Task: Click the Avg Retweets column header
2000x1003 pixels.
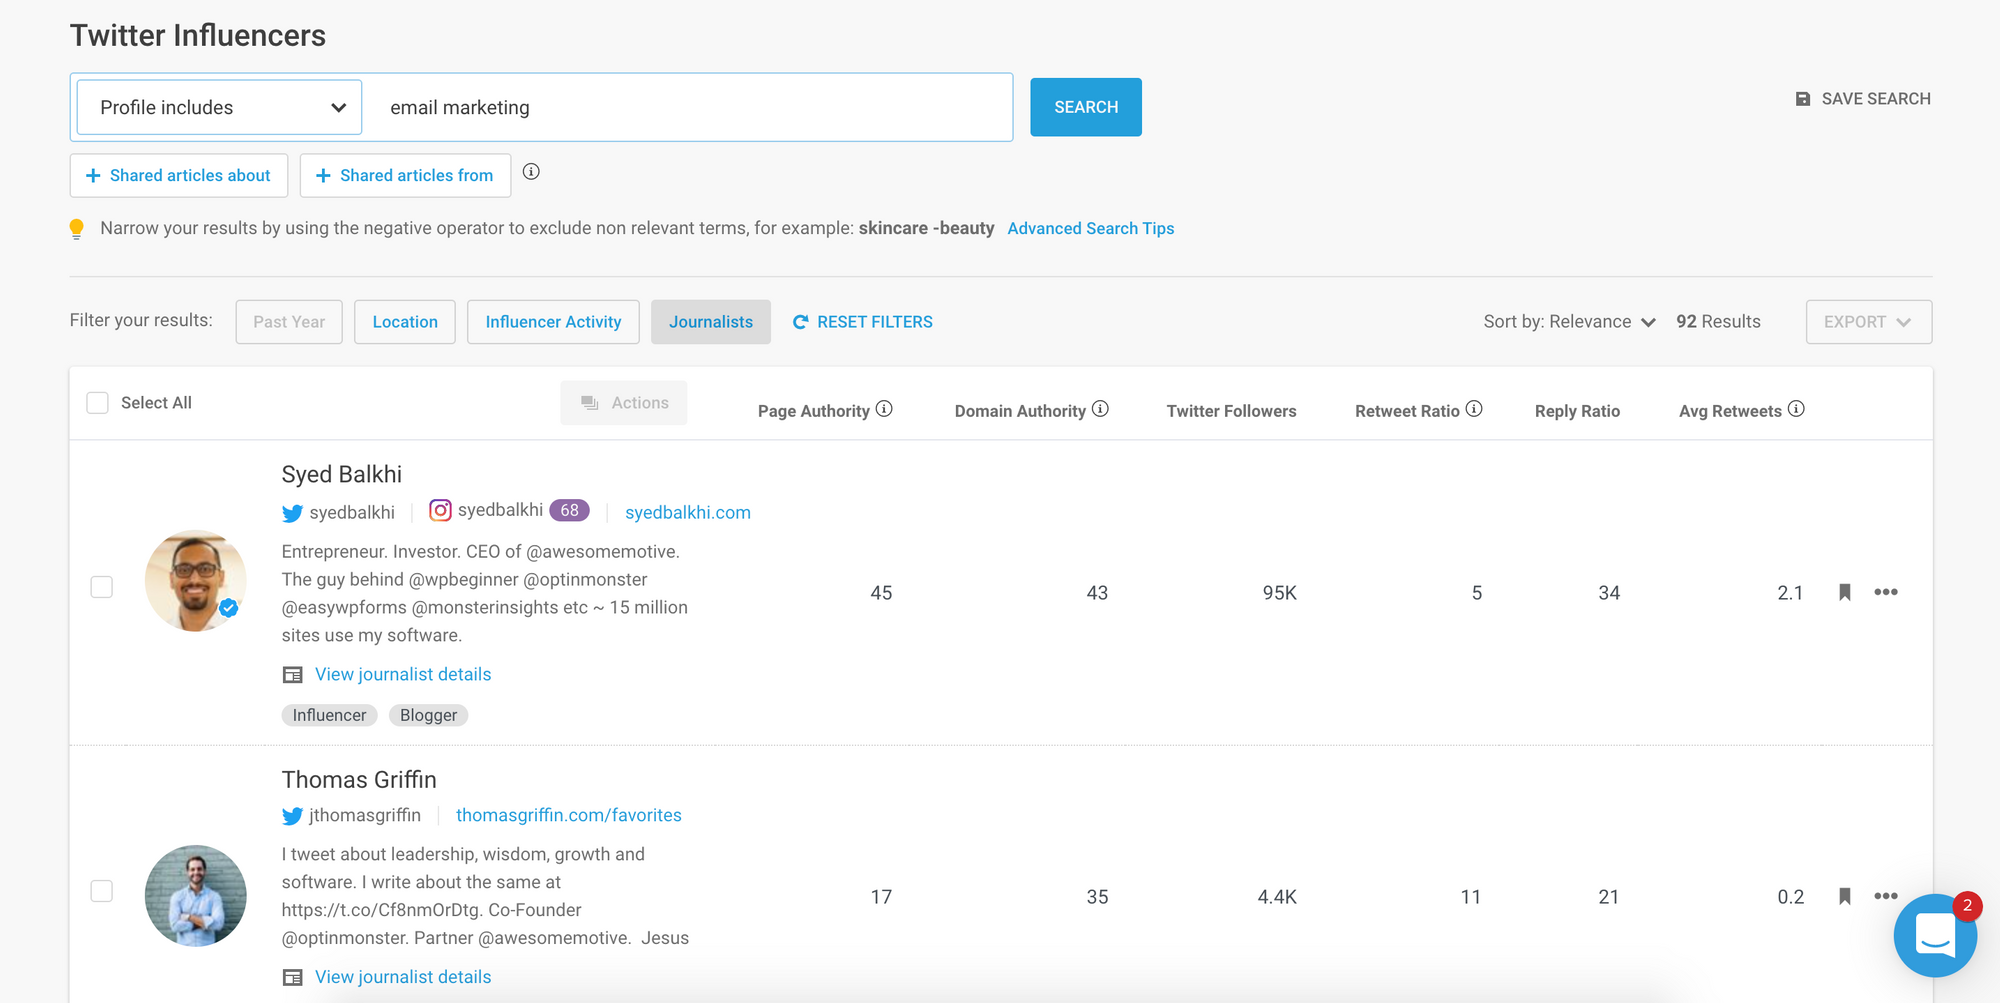Action: [x=1730, y=411]
